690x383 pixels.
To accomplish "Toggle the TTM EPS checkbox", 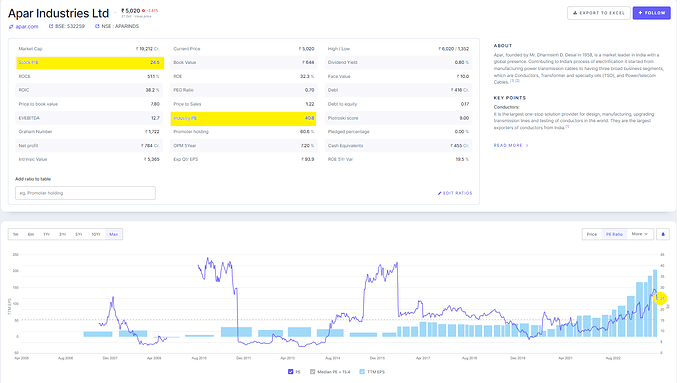I will [362, 372].
